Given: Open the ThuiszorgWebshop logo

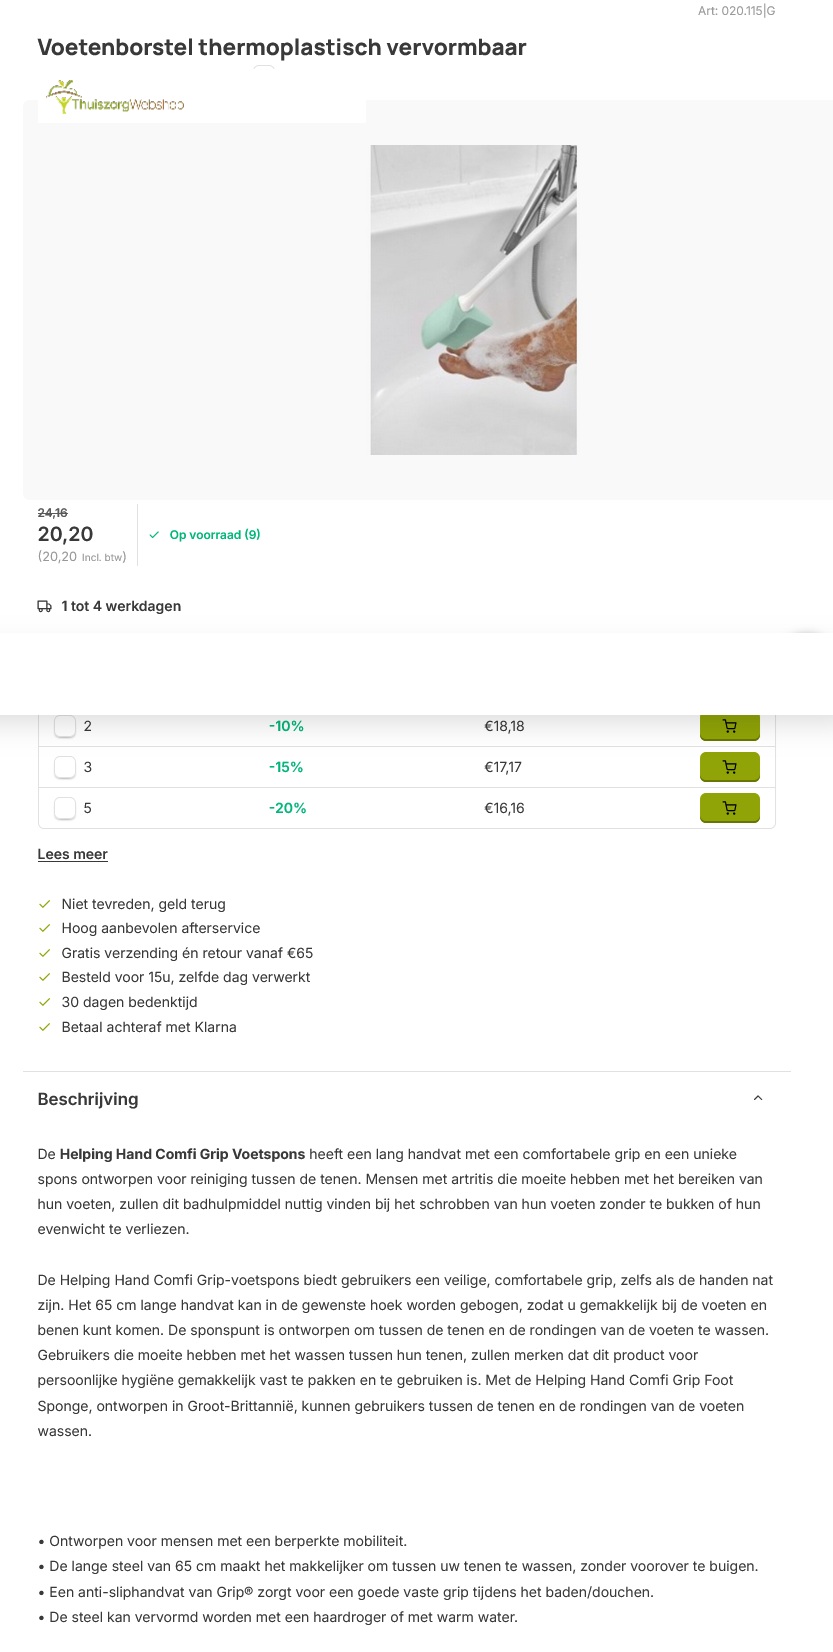Looking at the screenshot, I should pos(116,98).
